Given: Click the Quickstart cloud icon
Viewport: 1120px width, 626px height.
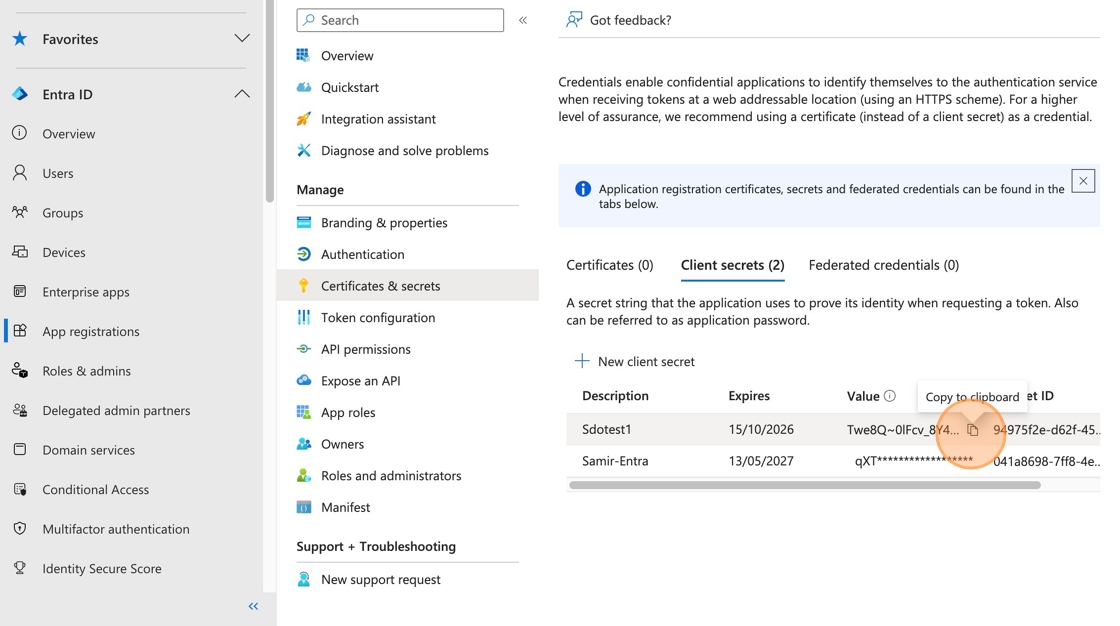Looking at the screenshot, I should (x=304, y=87).
